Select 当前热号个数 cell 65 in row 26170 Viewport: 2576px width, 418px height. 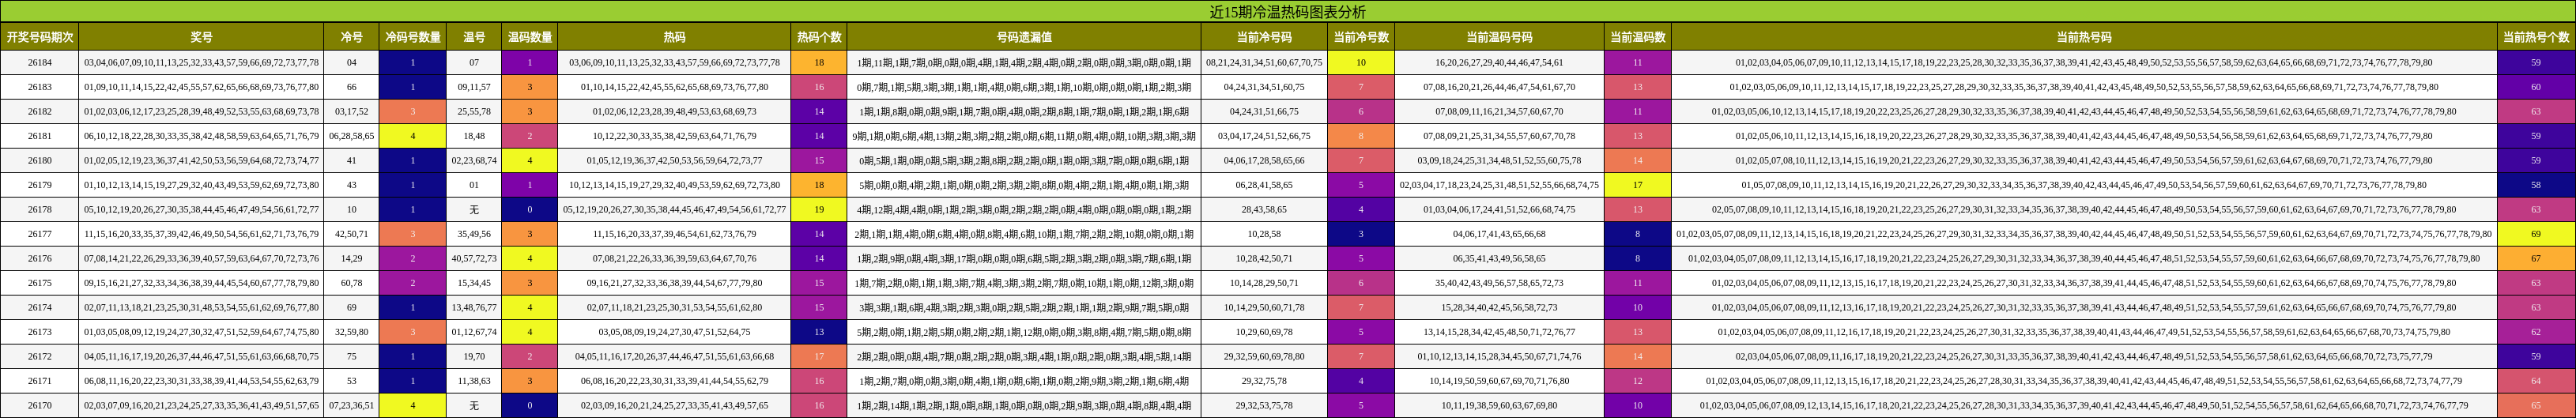2536,405
